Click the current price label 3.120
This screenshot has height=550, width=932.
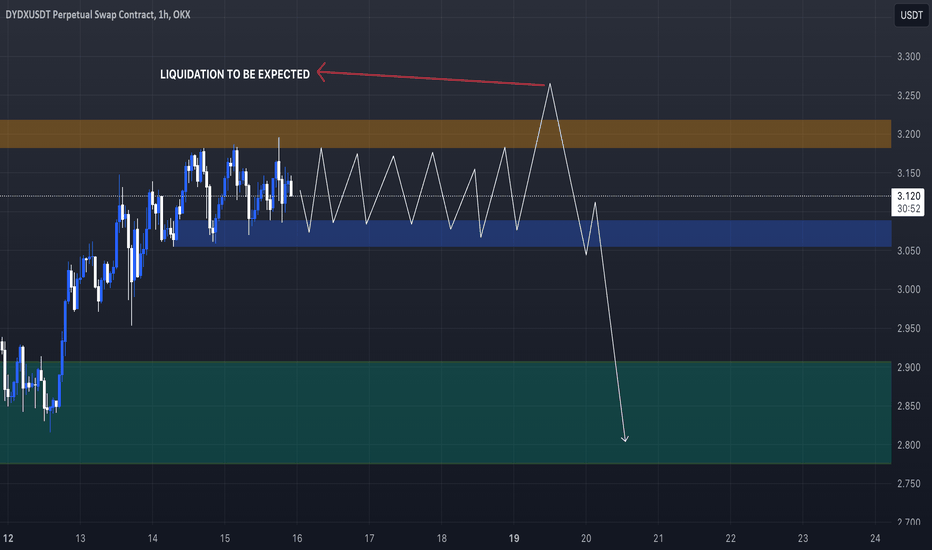[x=909, y=196]
